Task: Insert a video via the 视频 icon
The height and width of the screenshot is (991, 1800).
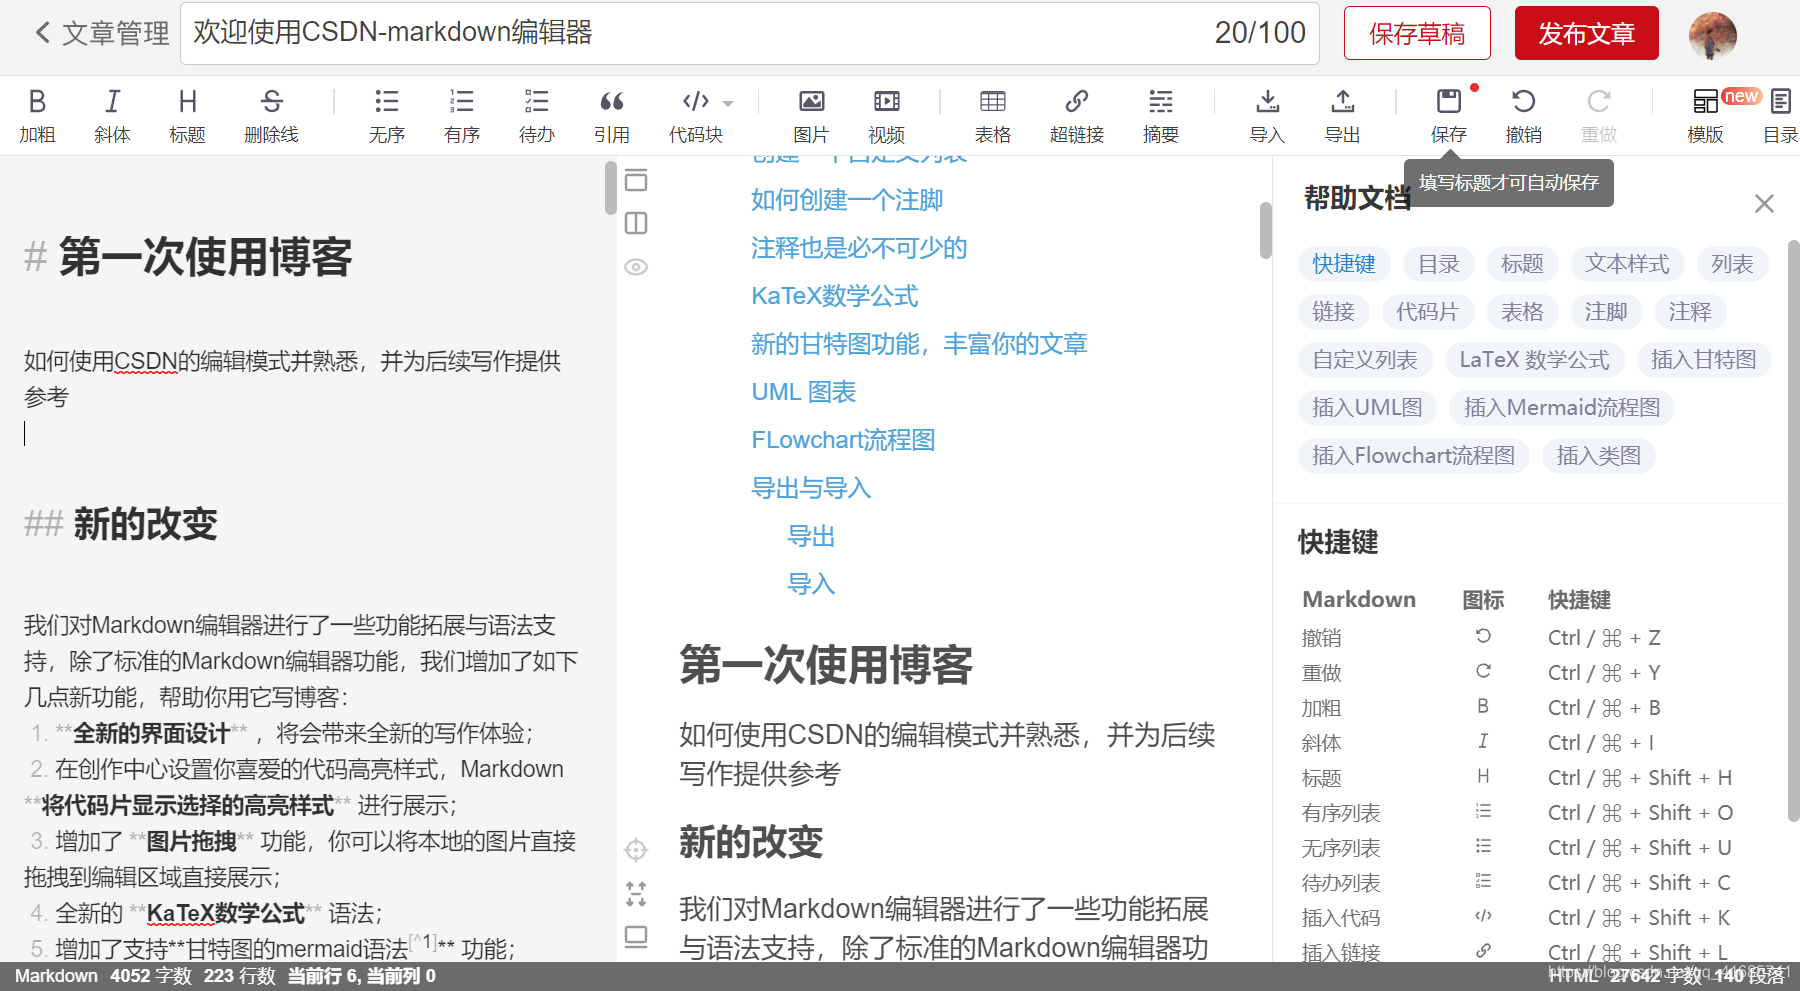Action: click(886, 115)
